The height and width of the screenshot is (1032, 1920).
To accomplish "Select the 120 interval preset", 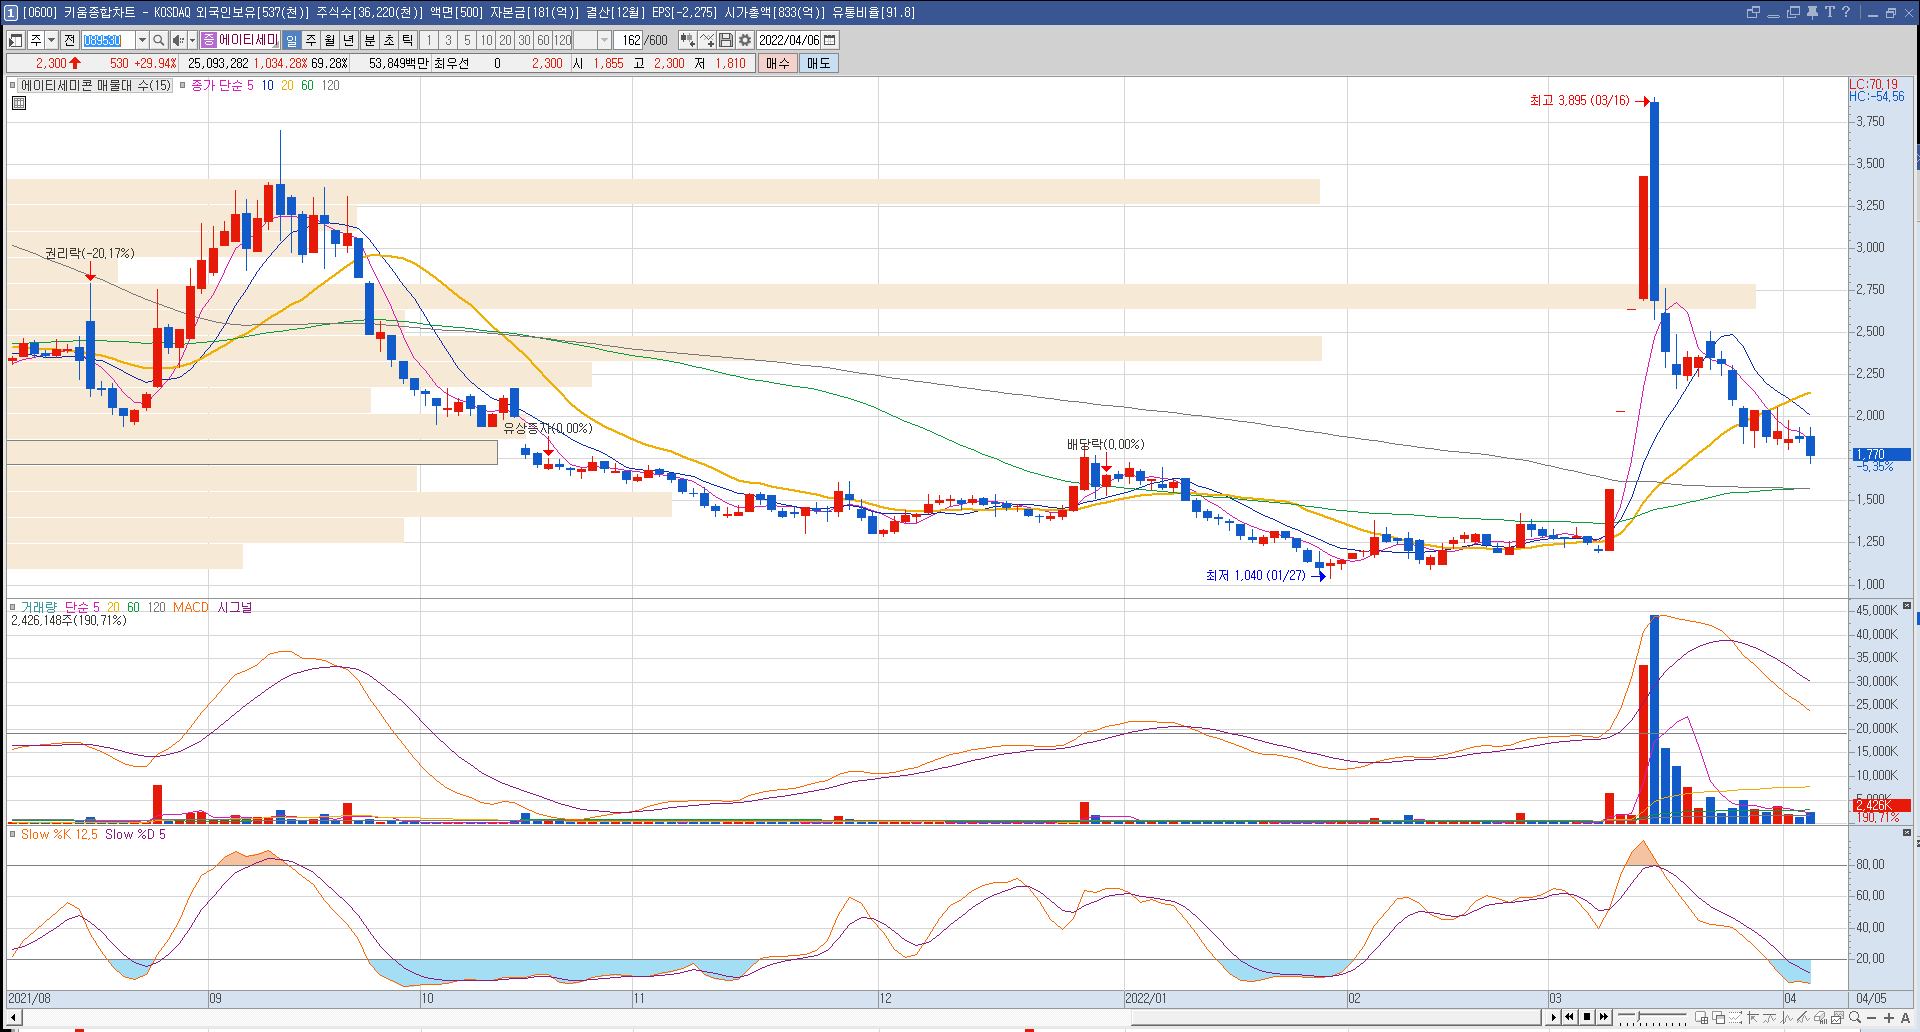I will (x=563, y=40).
